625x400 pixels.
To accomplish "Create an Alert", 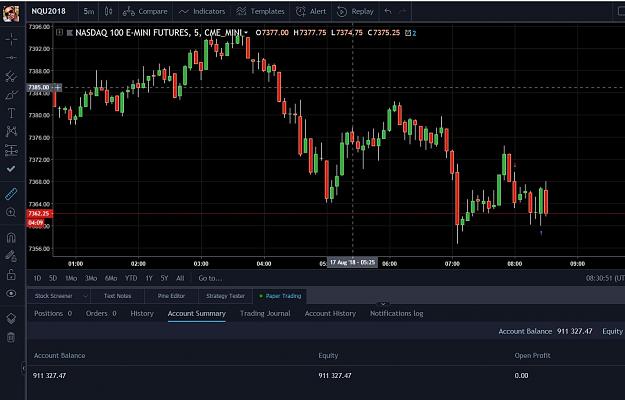I will pyautogui.click(x=311, y=12).
